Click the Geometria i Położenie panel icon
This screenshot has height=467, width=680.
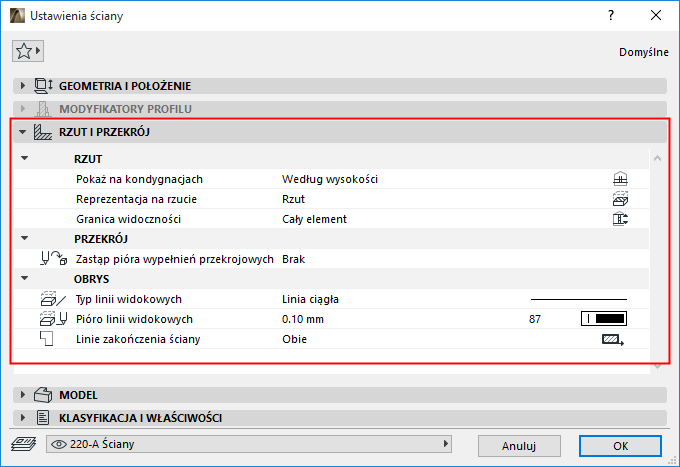(x=43, y=86)
